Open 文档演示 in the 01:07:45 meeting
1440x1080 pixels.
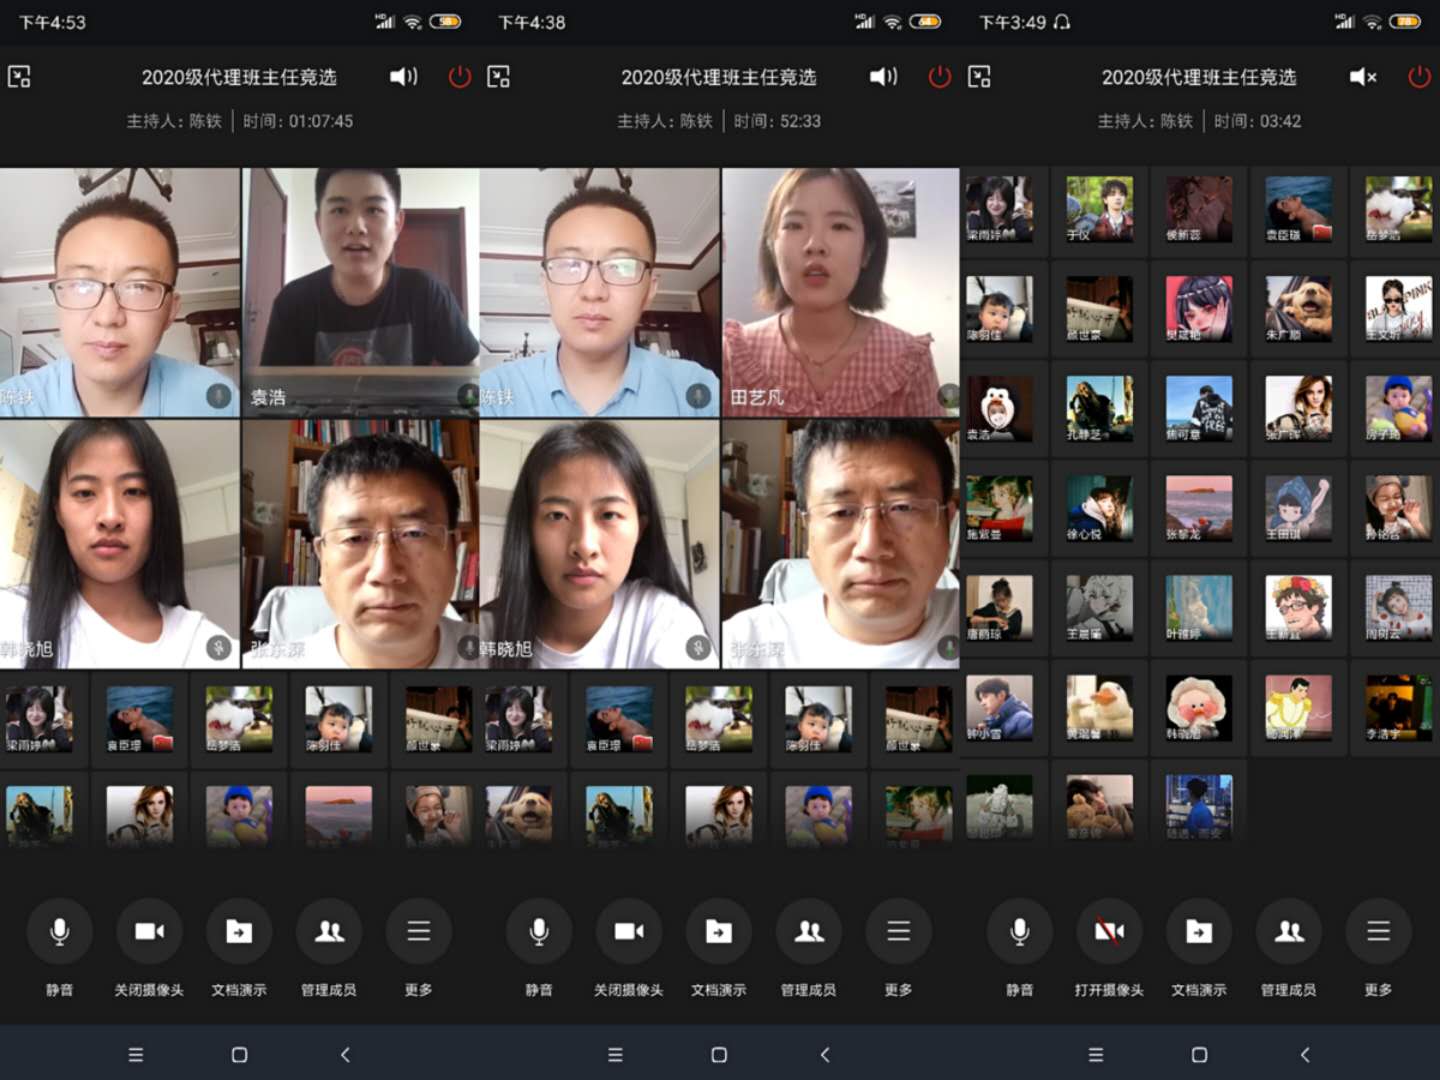tap(239, 931)
